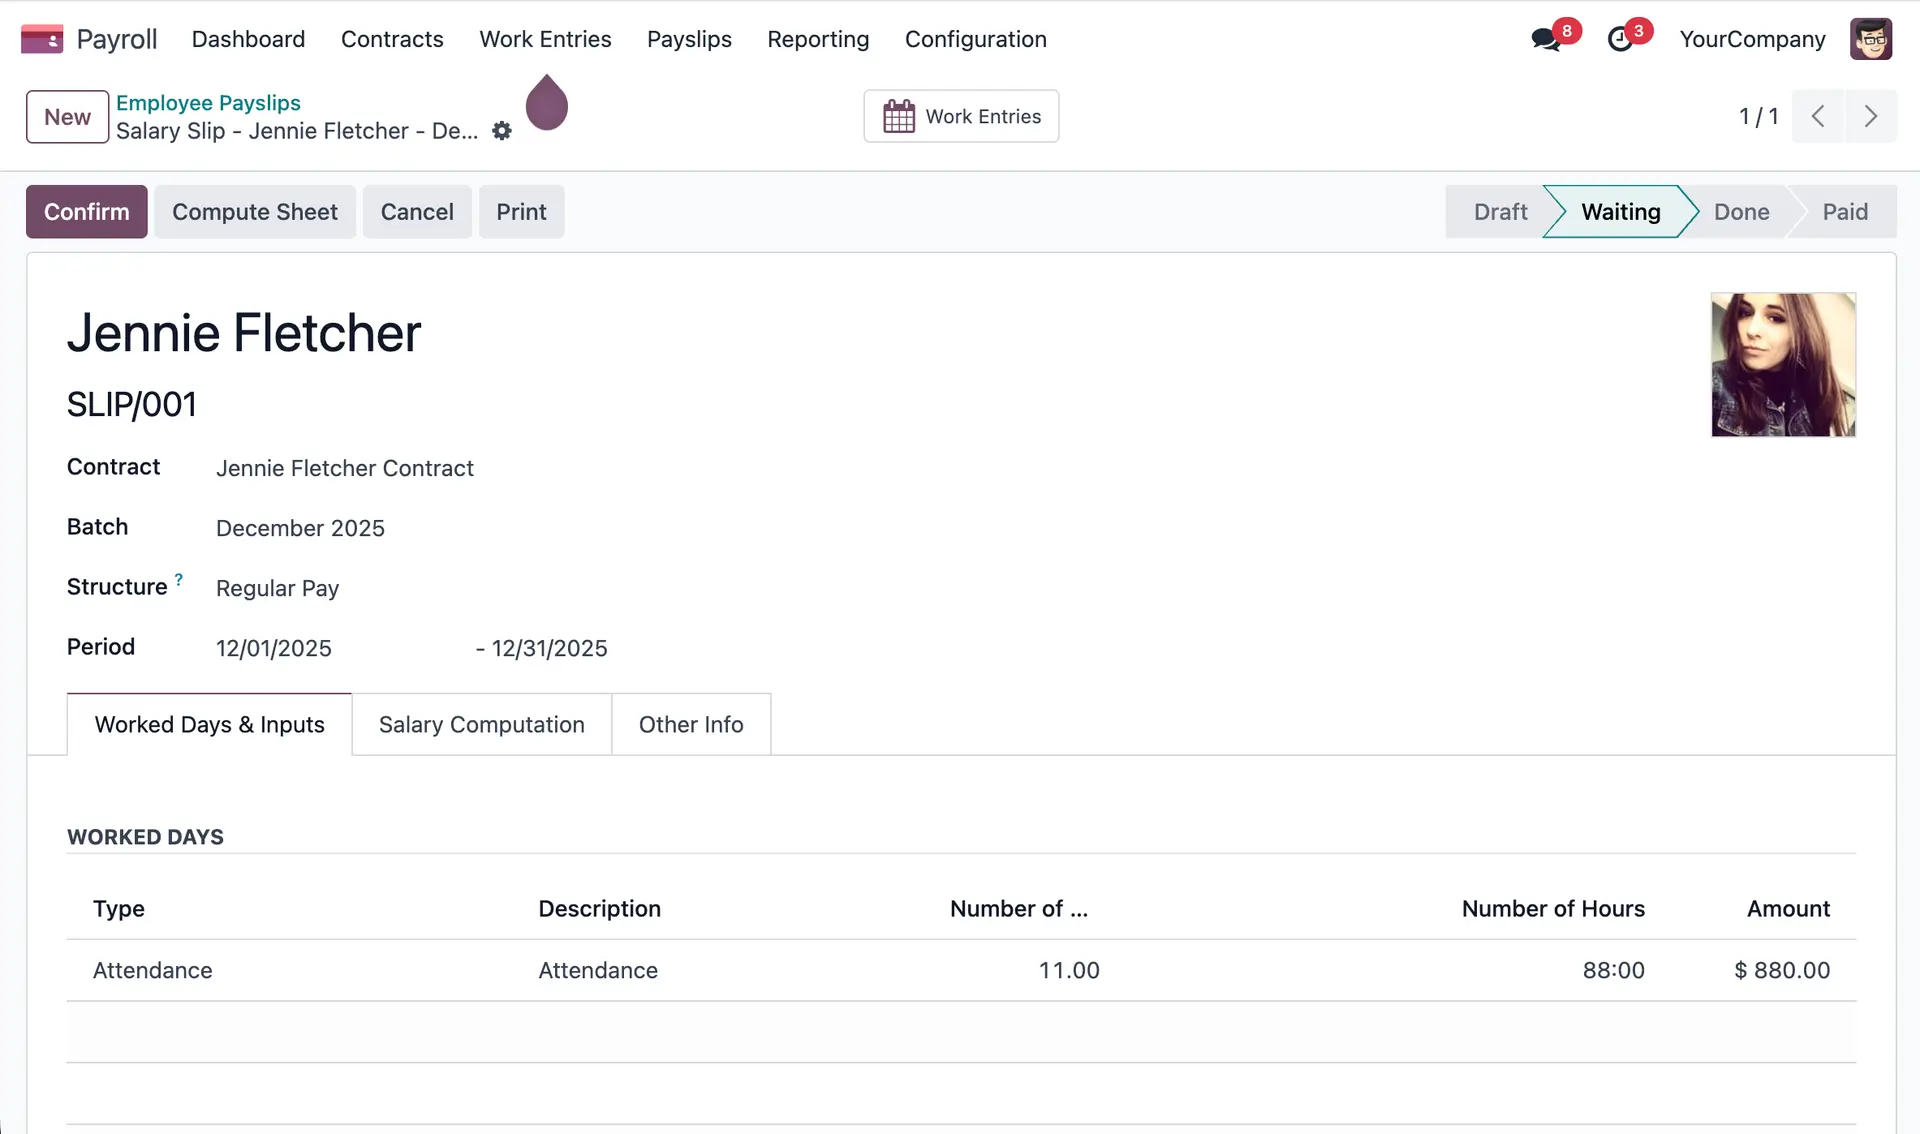
Task: Select the Done status stage
Action: click(1741, 211)
